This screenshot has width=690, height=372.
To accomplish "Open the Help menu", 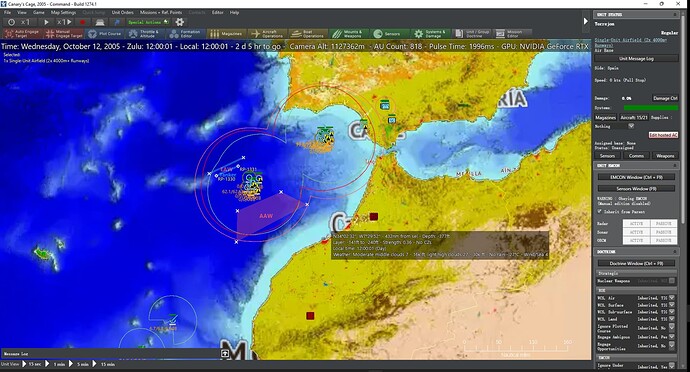I will (x=235, y=12).
